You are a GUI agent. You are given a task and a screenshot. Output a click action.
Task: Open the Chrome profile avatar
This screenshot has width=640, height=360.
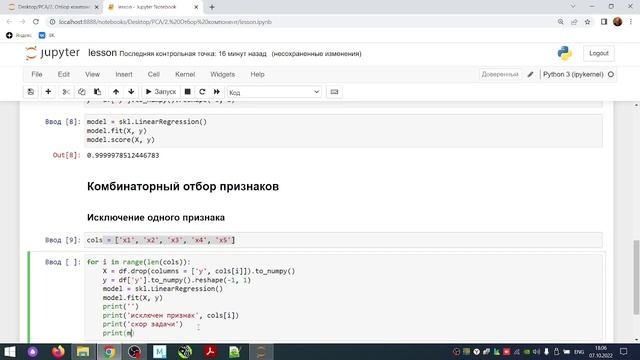(618, 22)
